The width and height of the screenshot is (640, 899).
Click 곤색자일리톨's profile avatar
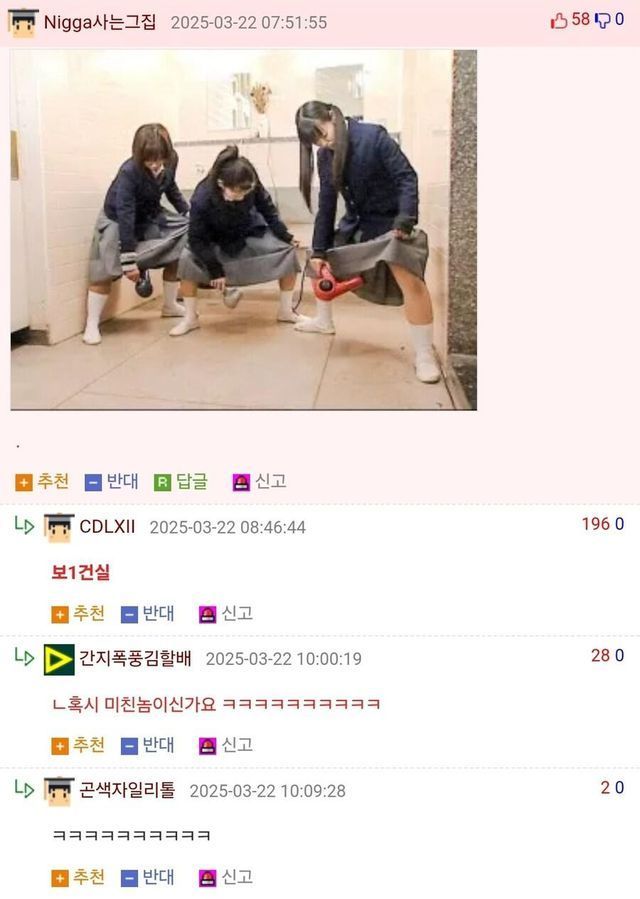(x=59, y=792)
